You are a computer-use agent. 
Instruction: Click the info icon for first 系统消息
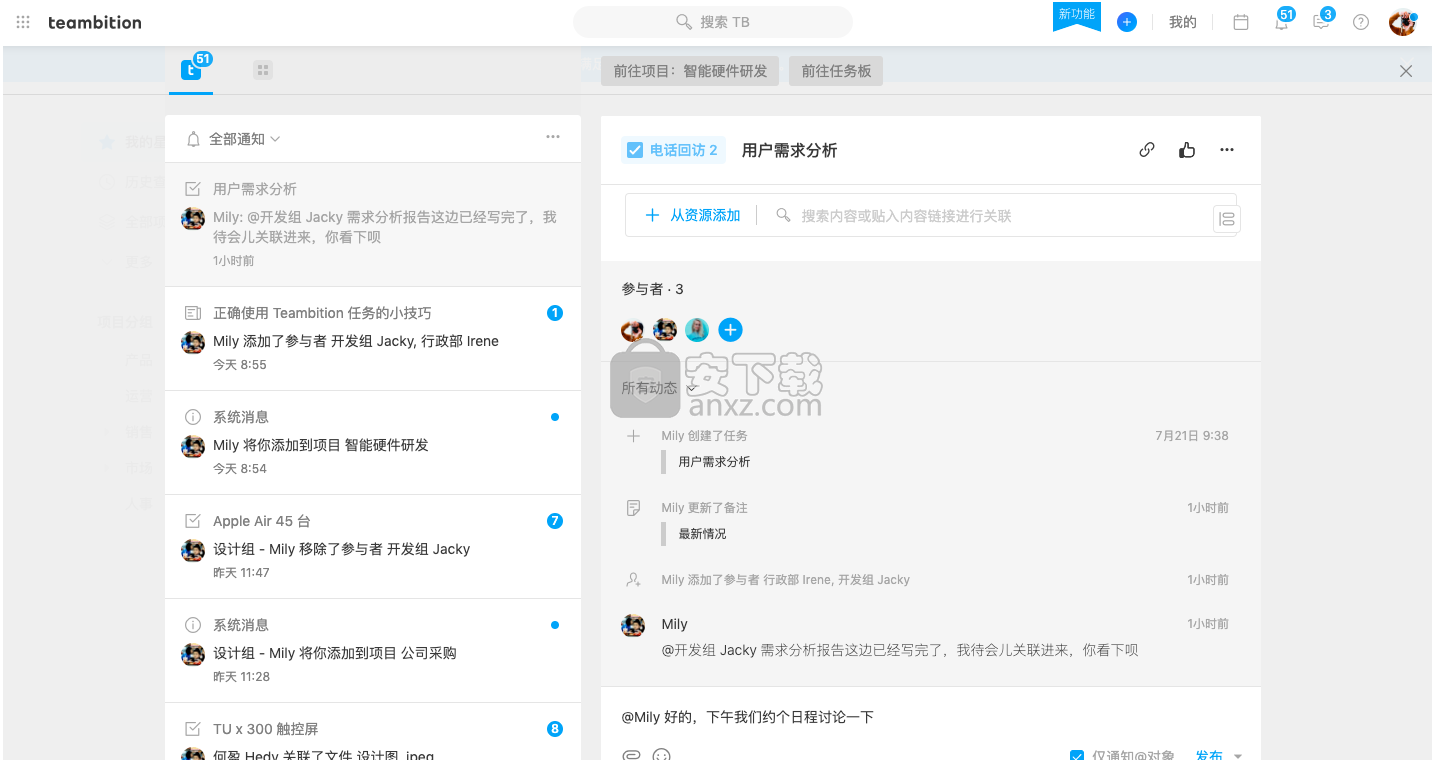(193, 417)
